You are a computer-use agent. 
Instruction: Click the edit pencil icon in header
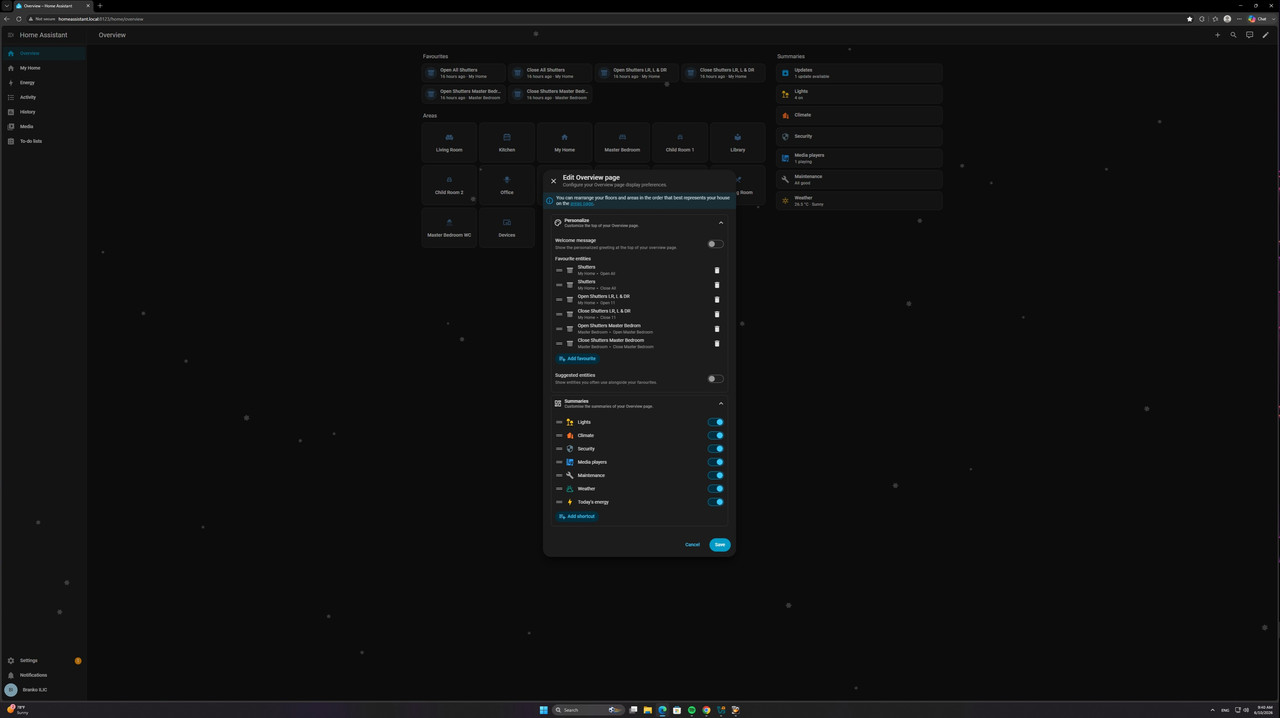[1265, 35]
